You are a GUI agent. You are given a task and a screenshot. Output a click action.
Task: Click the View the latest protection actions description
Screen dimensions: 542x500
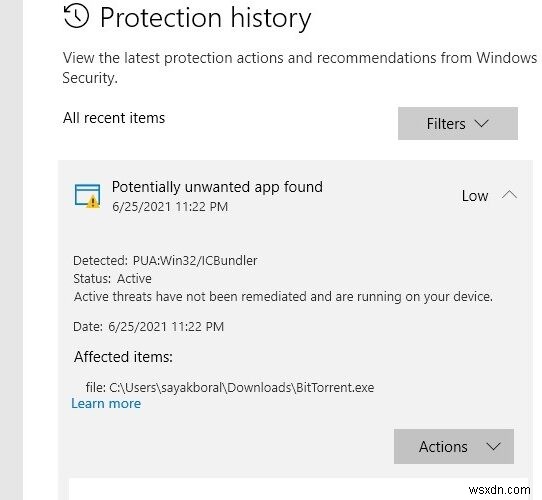click(299, 68)
